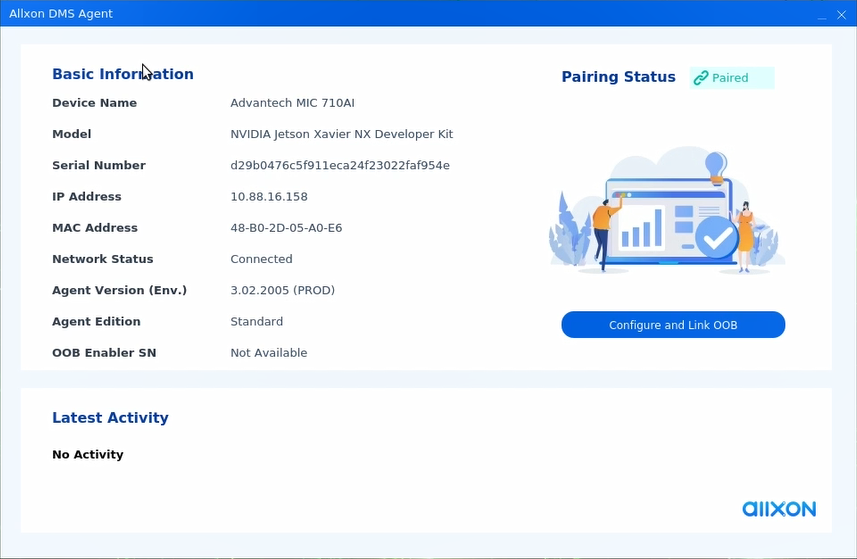Click the bar chart in the illustration

point(641,229)
